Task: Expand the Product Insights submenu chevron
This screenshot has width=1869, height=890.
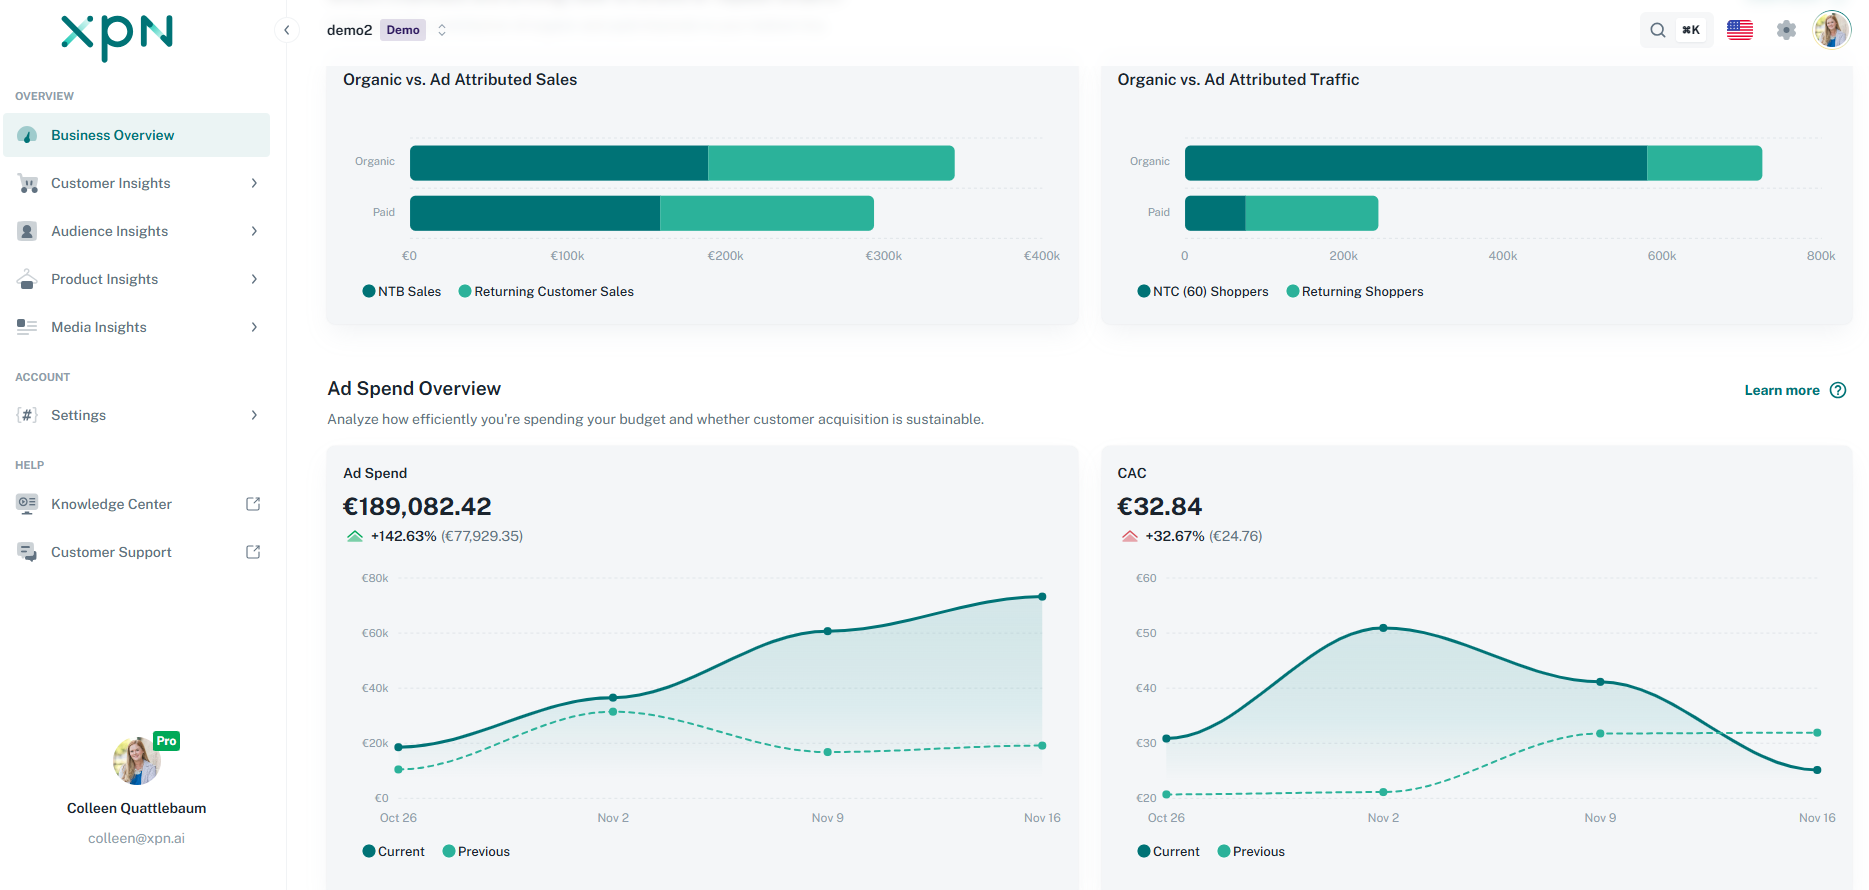Action: pos(254,279)
